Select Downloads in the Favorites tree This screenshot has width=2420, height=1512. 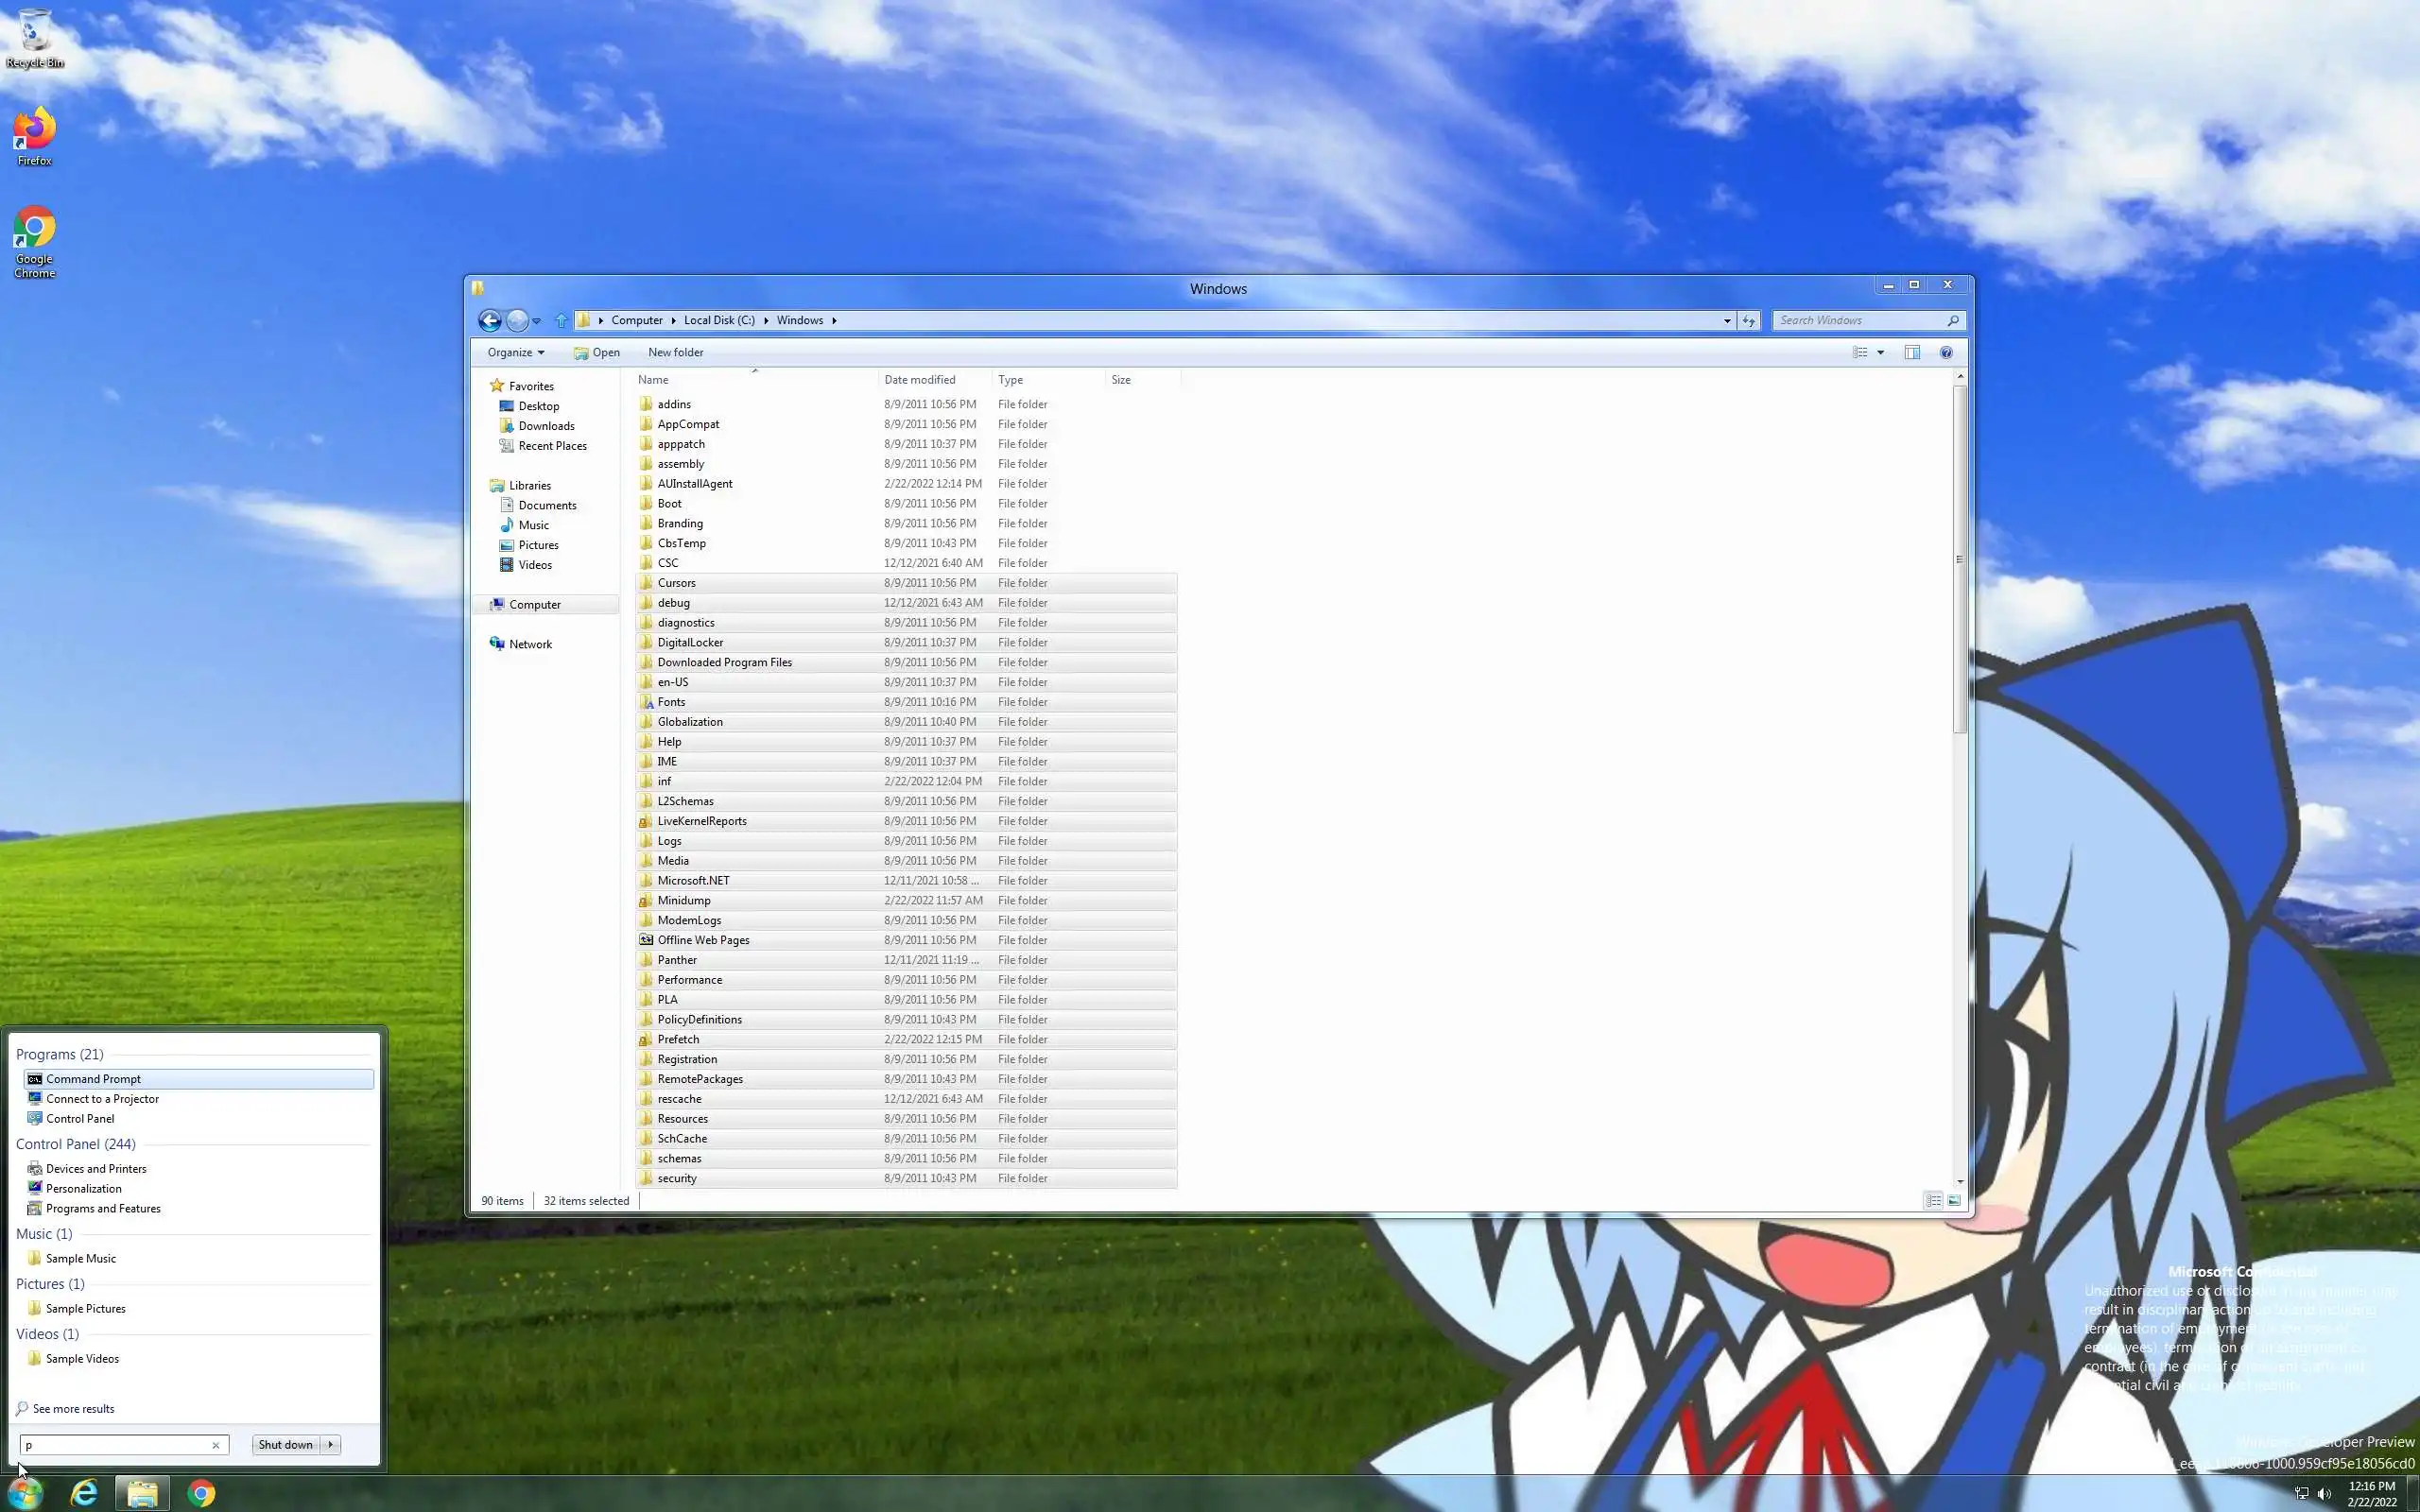pos(546,426)
